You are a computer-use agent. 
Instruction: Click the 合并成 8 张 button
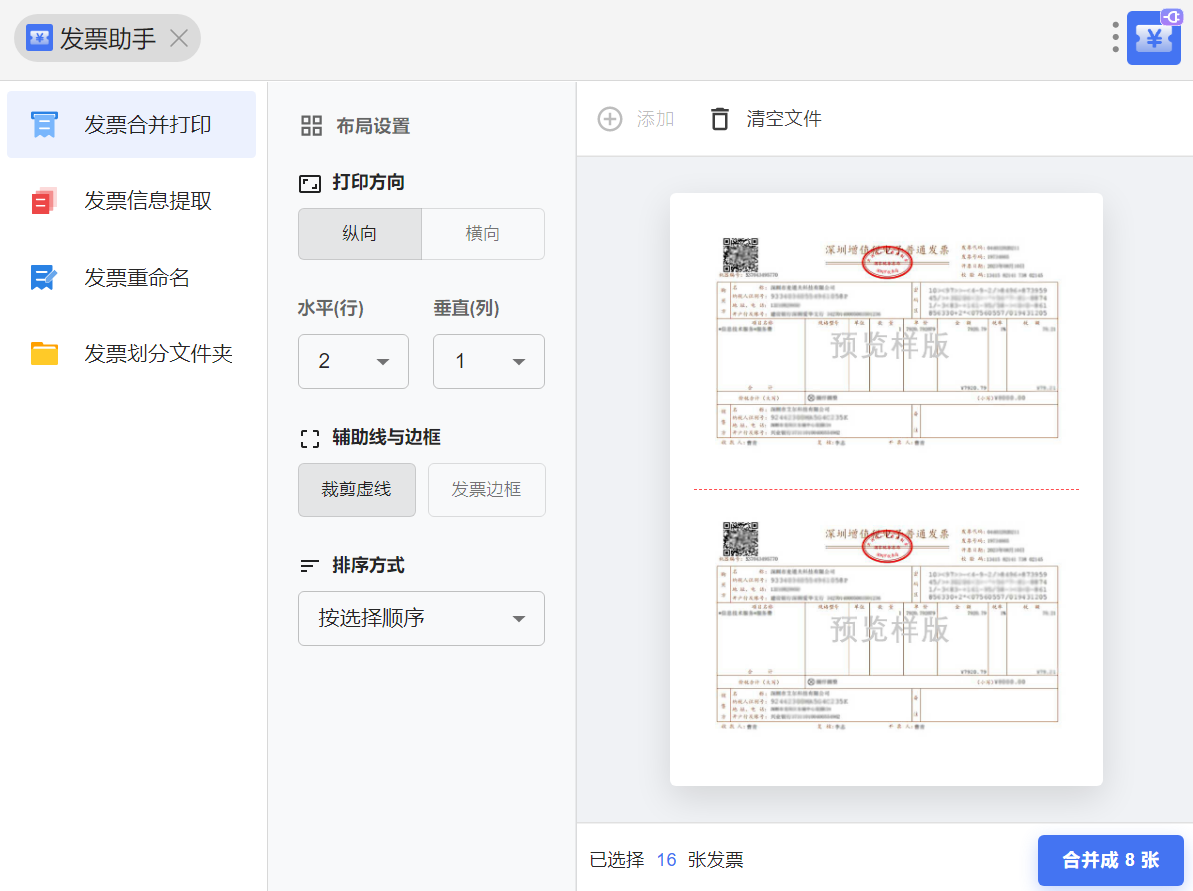[1110, 860]
